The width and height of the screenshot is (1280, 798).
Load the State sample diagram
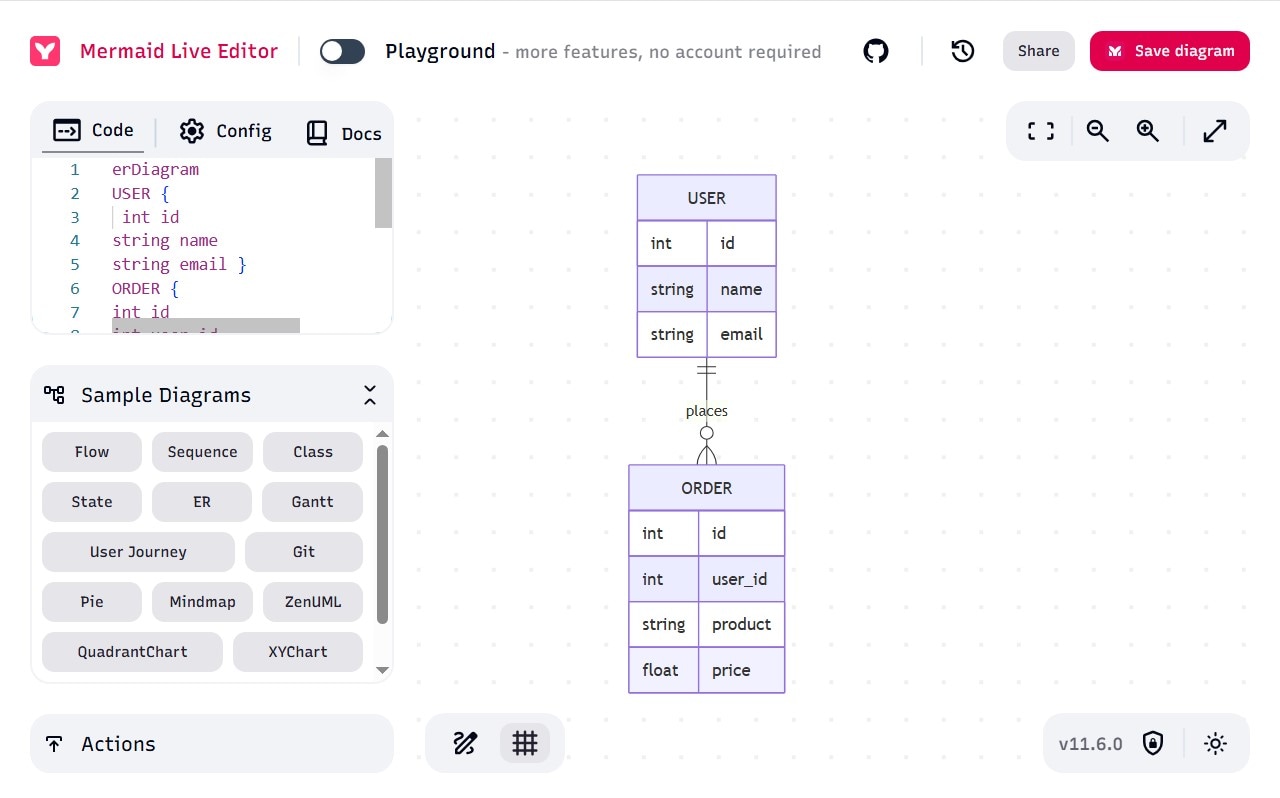[x=92, y=502]
